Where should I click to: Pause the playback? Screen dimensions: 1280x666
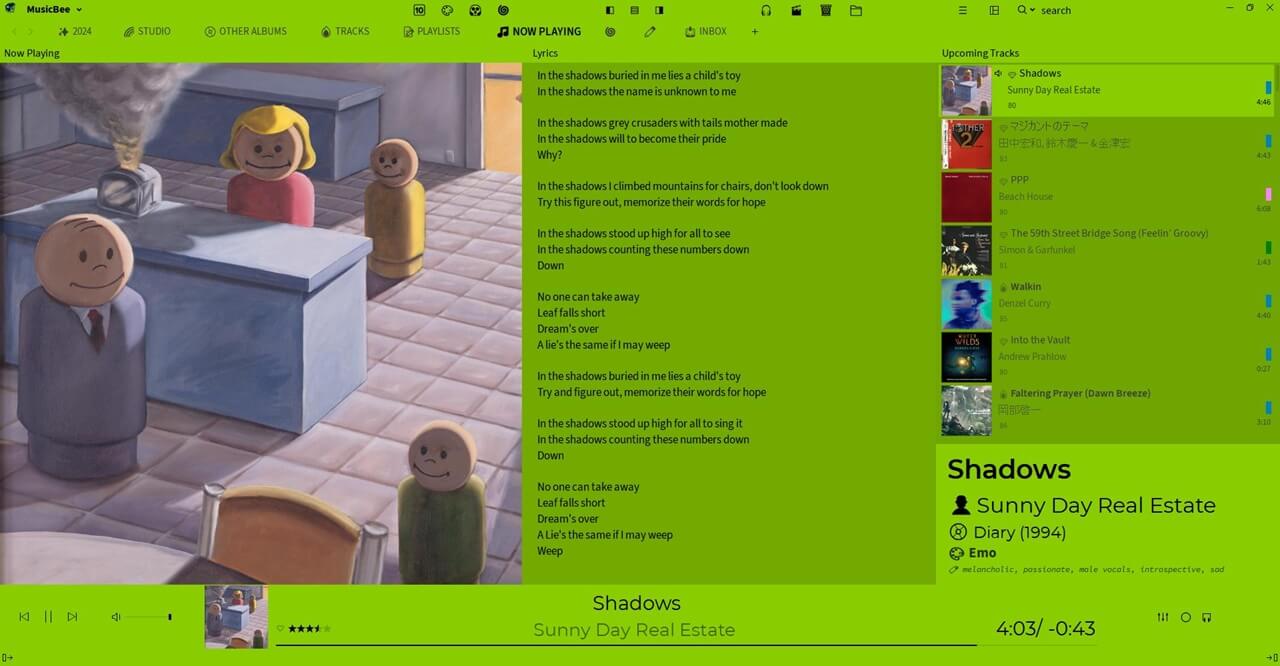[48, 617]
